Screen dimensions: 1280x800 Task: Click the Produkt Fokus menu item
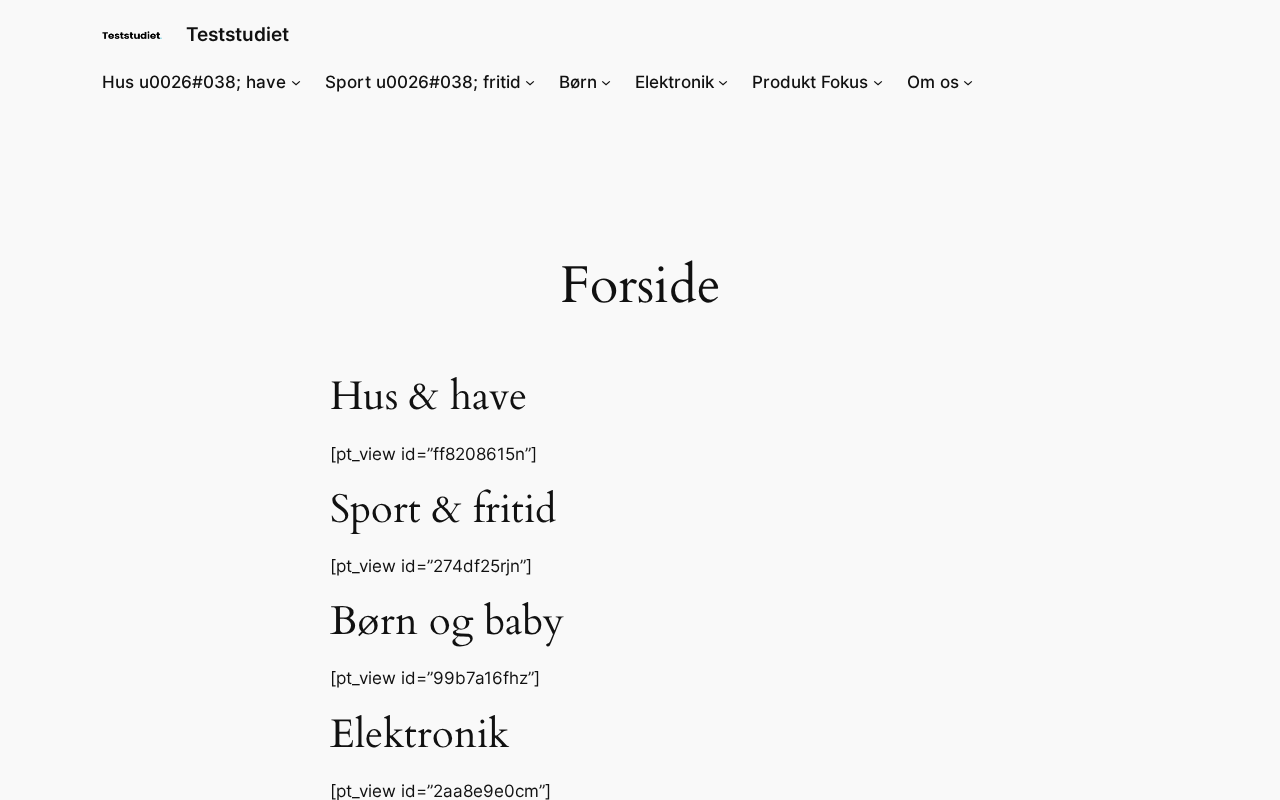tap(809, 82)
